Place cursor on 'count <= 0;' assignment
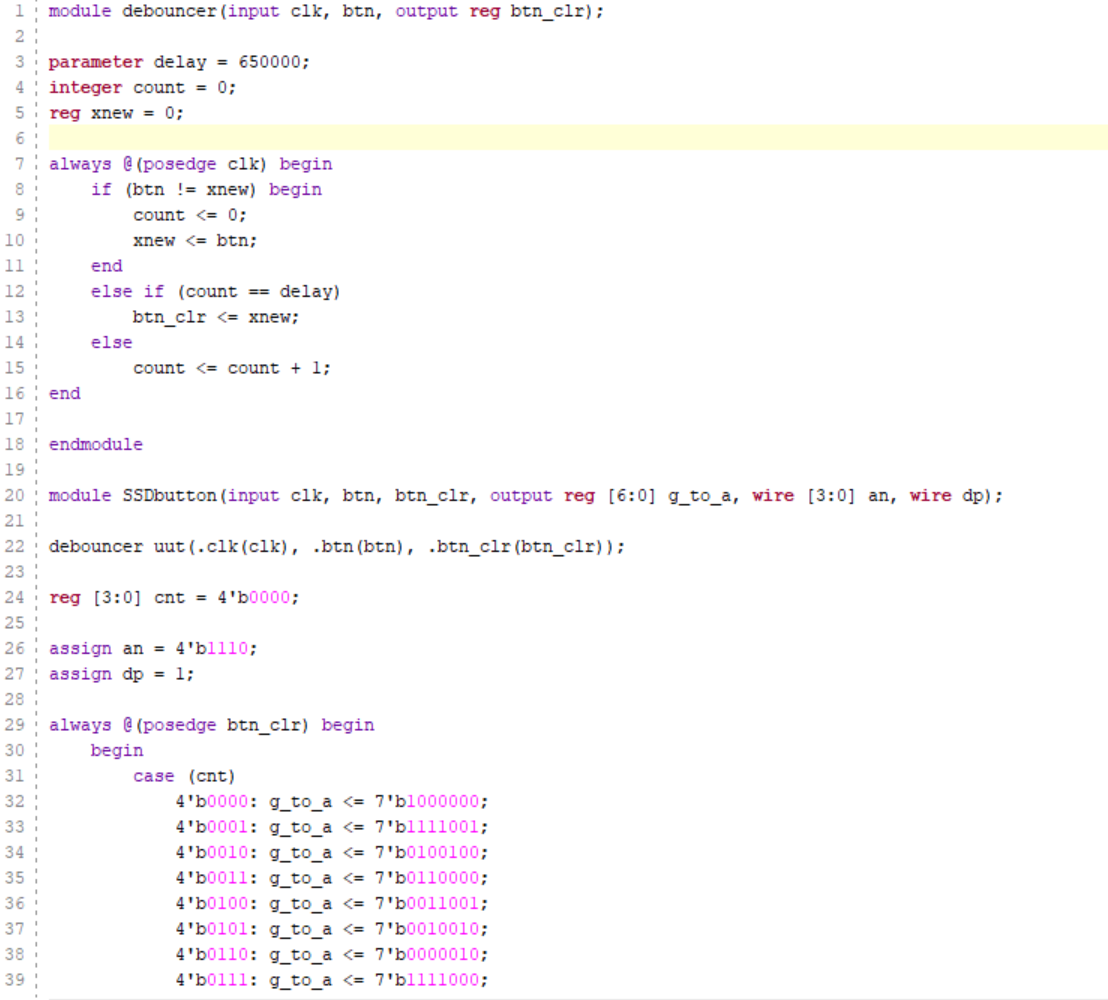This screenshot has width=1108, height=1000. pyautogui.click(x=189, y=215)
